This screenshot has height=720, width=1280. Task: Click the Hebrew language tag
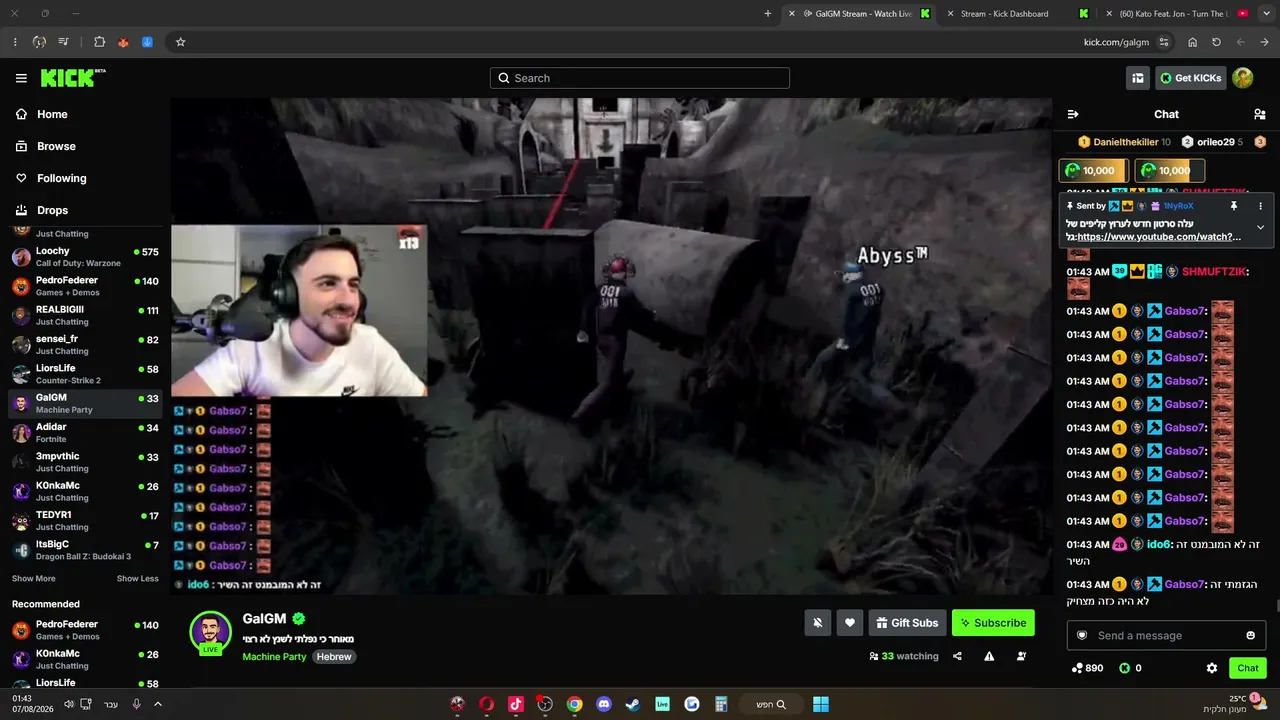pos(334,657)
